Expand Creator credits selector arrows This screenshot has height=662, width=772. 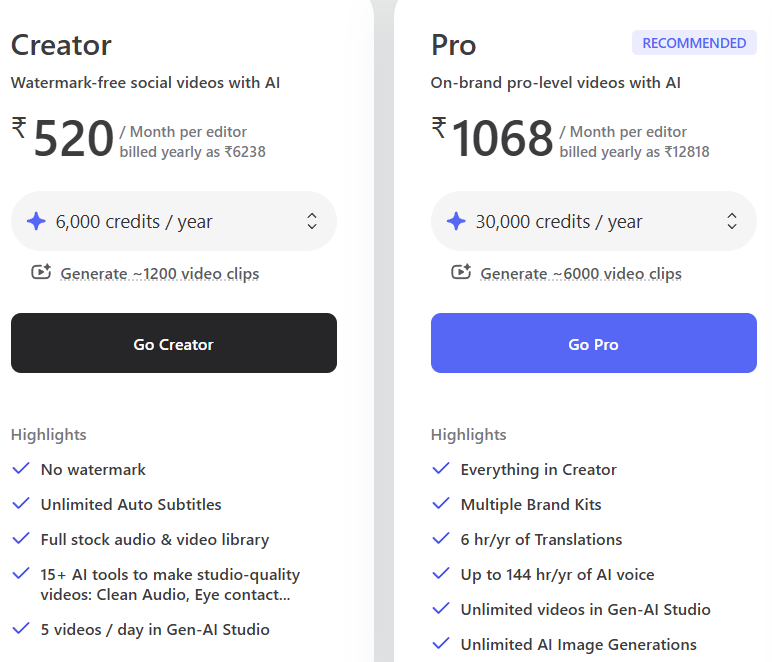[312, 221]
